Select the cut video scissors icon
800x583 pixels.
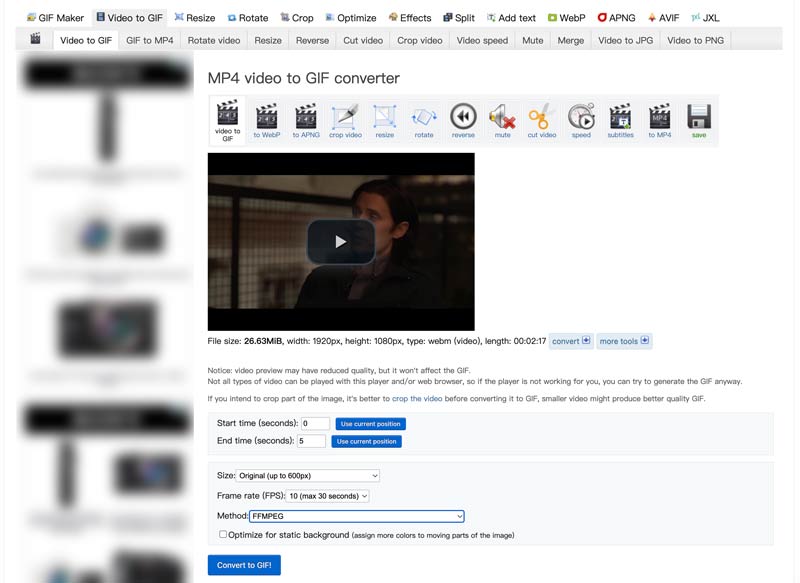(542, 120)
